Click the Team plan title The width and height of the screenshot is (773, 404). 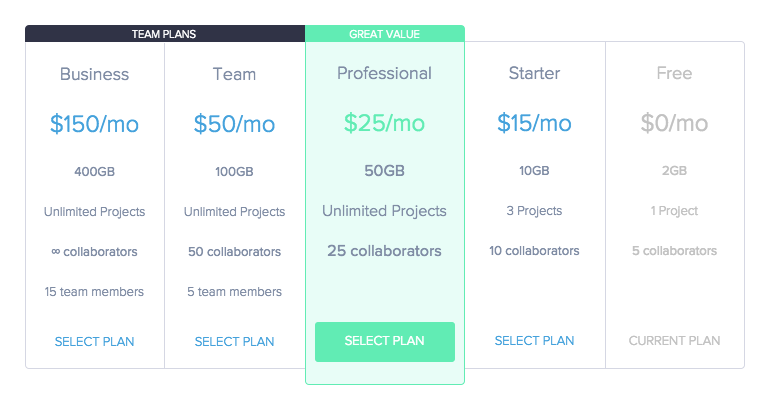234,74
